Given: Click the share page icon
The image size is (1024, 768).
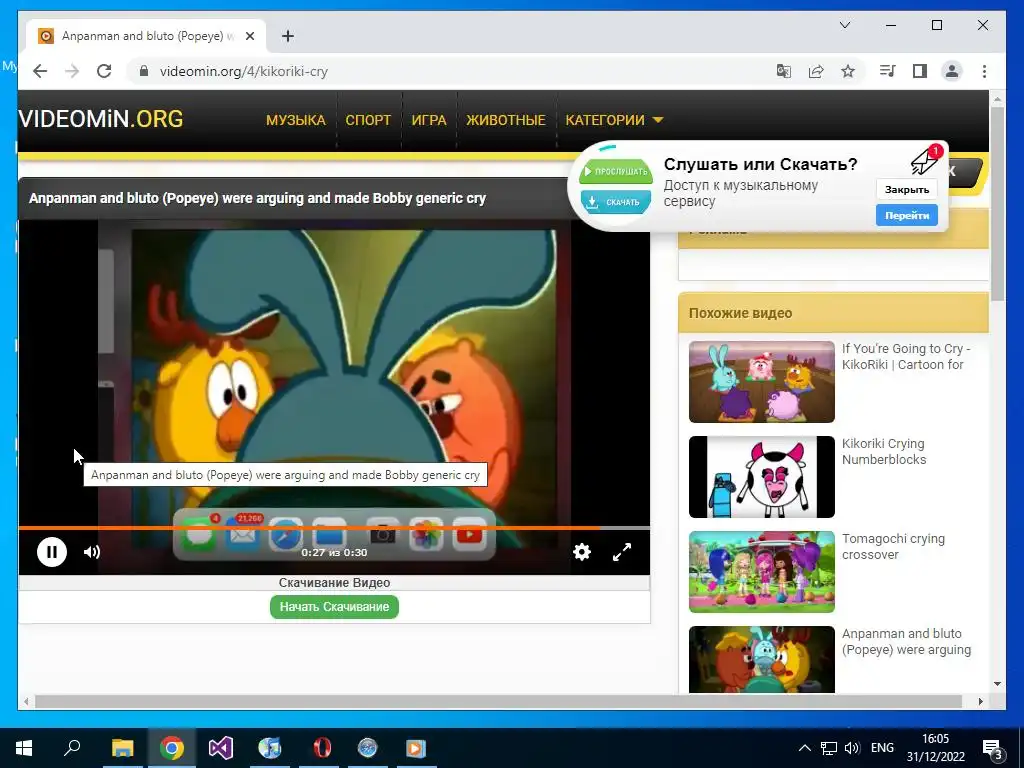Looking at the screenshot, I should pyautogui.click(x=816, y=71).
